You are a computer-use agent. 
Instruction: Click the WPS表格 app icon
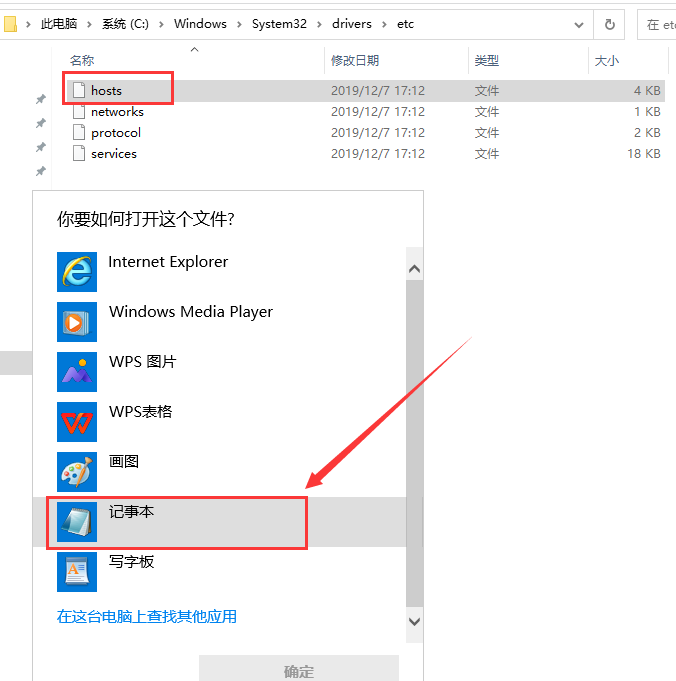pos(77,422)
